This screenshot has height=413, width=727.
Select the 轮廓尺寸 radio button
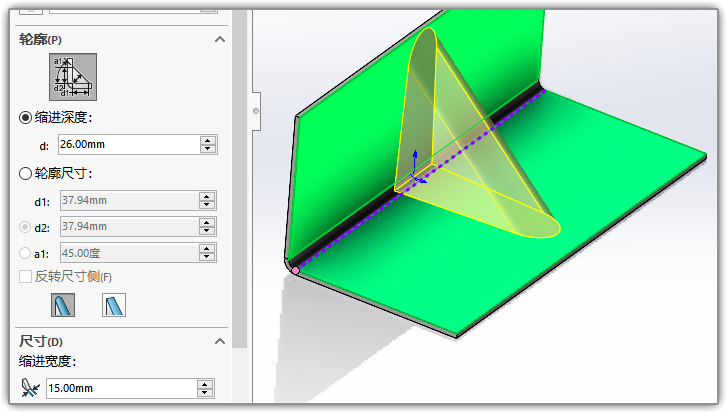point(26,173)
